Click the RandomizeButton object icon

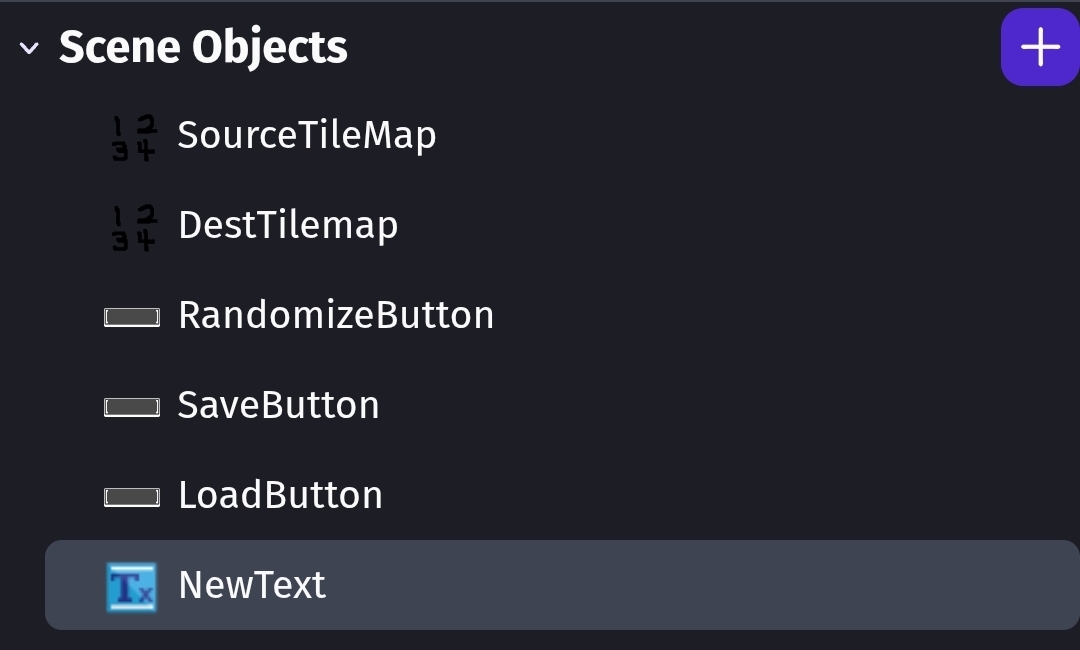pos(132,317)
